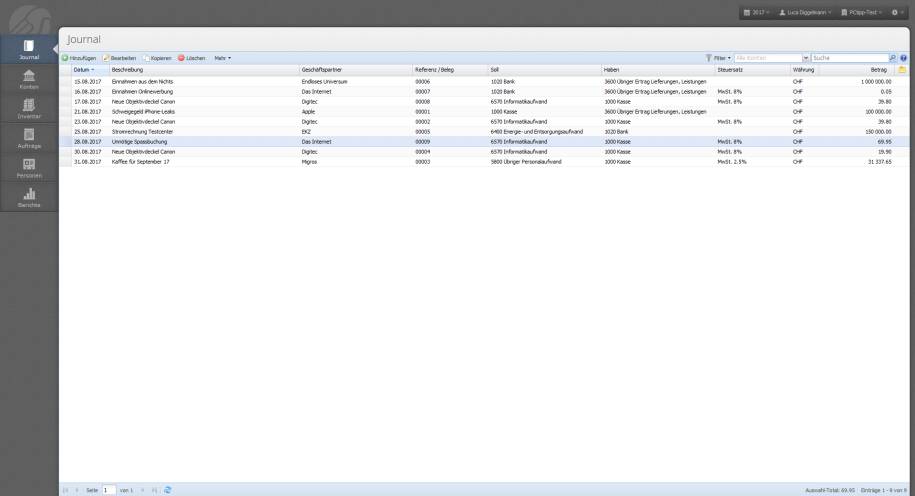Select the row 'Einnahmen Onlinewerbung'
Image resolution: width=915 pixels, height=496 pixels.
point(484,92)
